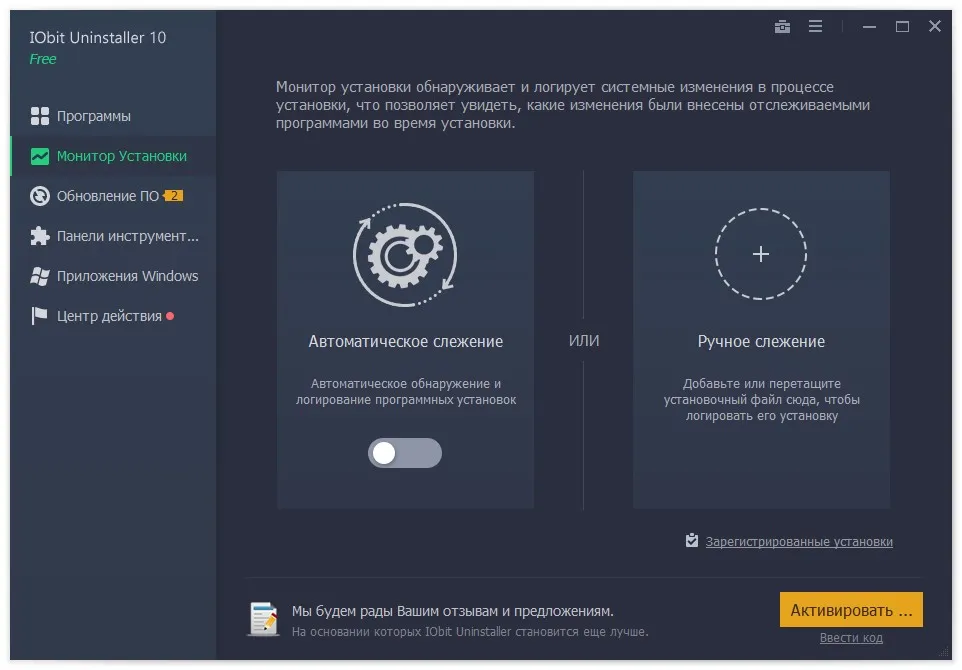The width and height of the screenshot is (962, 670).
Task: Add an installer via the dashed plus circle
Action: [761, 254]
